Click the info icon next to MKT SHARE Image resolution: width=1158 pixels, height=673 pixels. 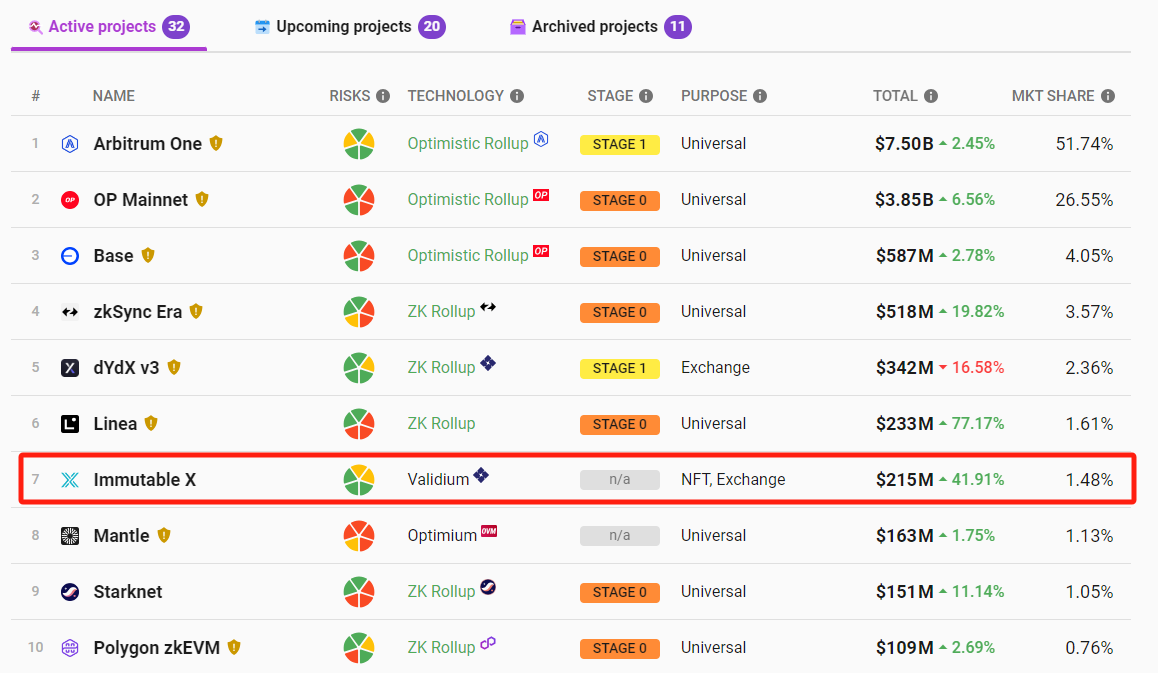(1108, 96)
